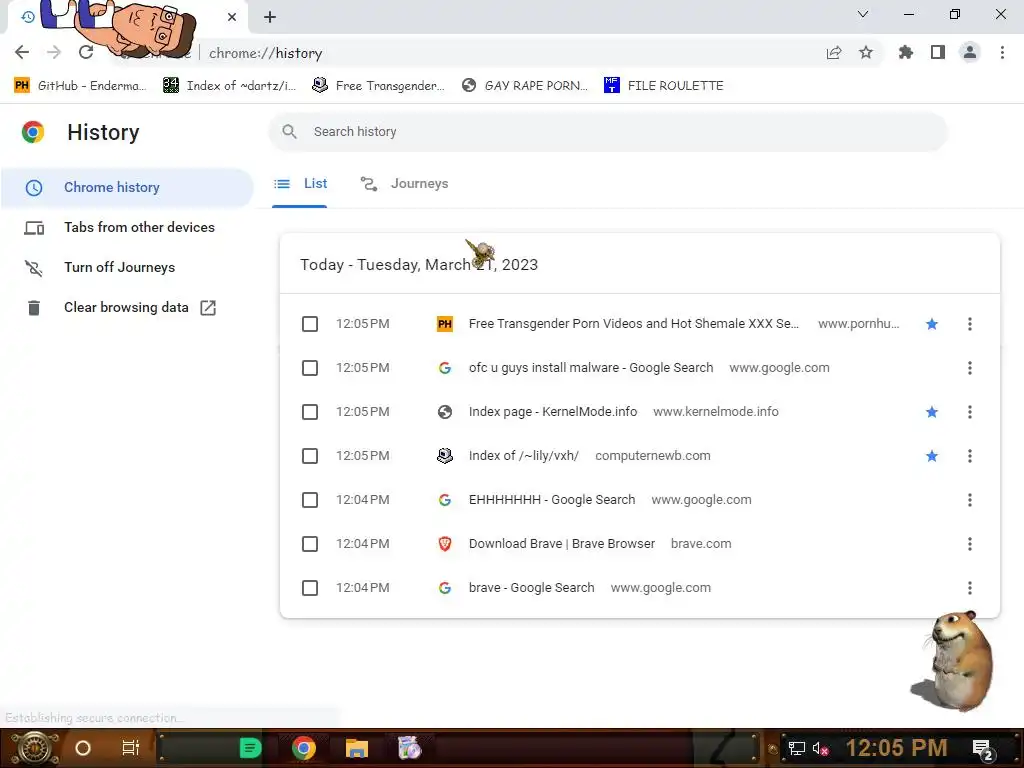The width and height of the screenshot is (1024, 768).
Task: Switch to the List tab
Action: (300, 184)
